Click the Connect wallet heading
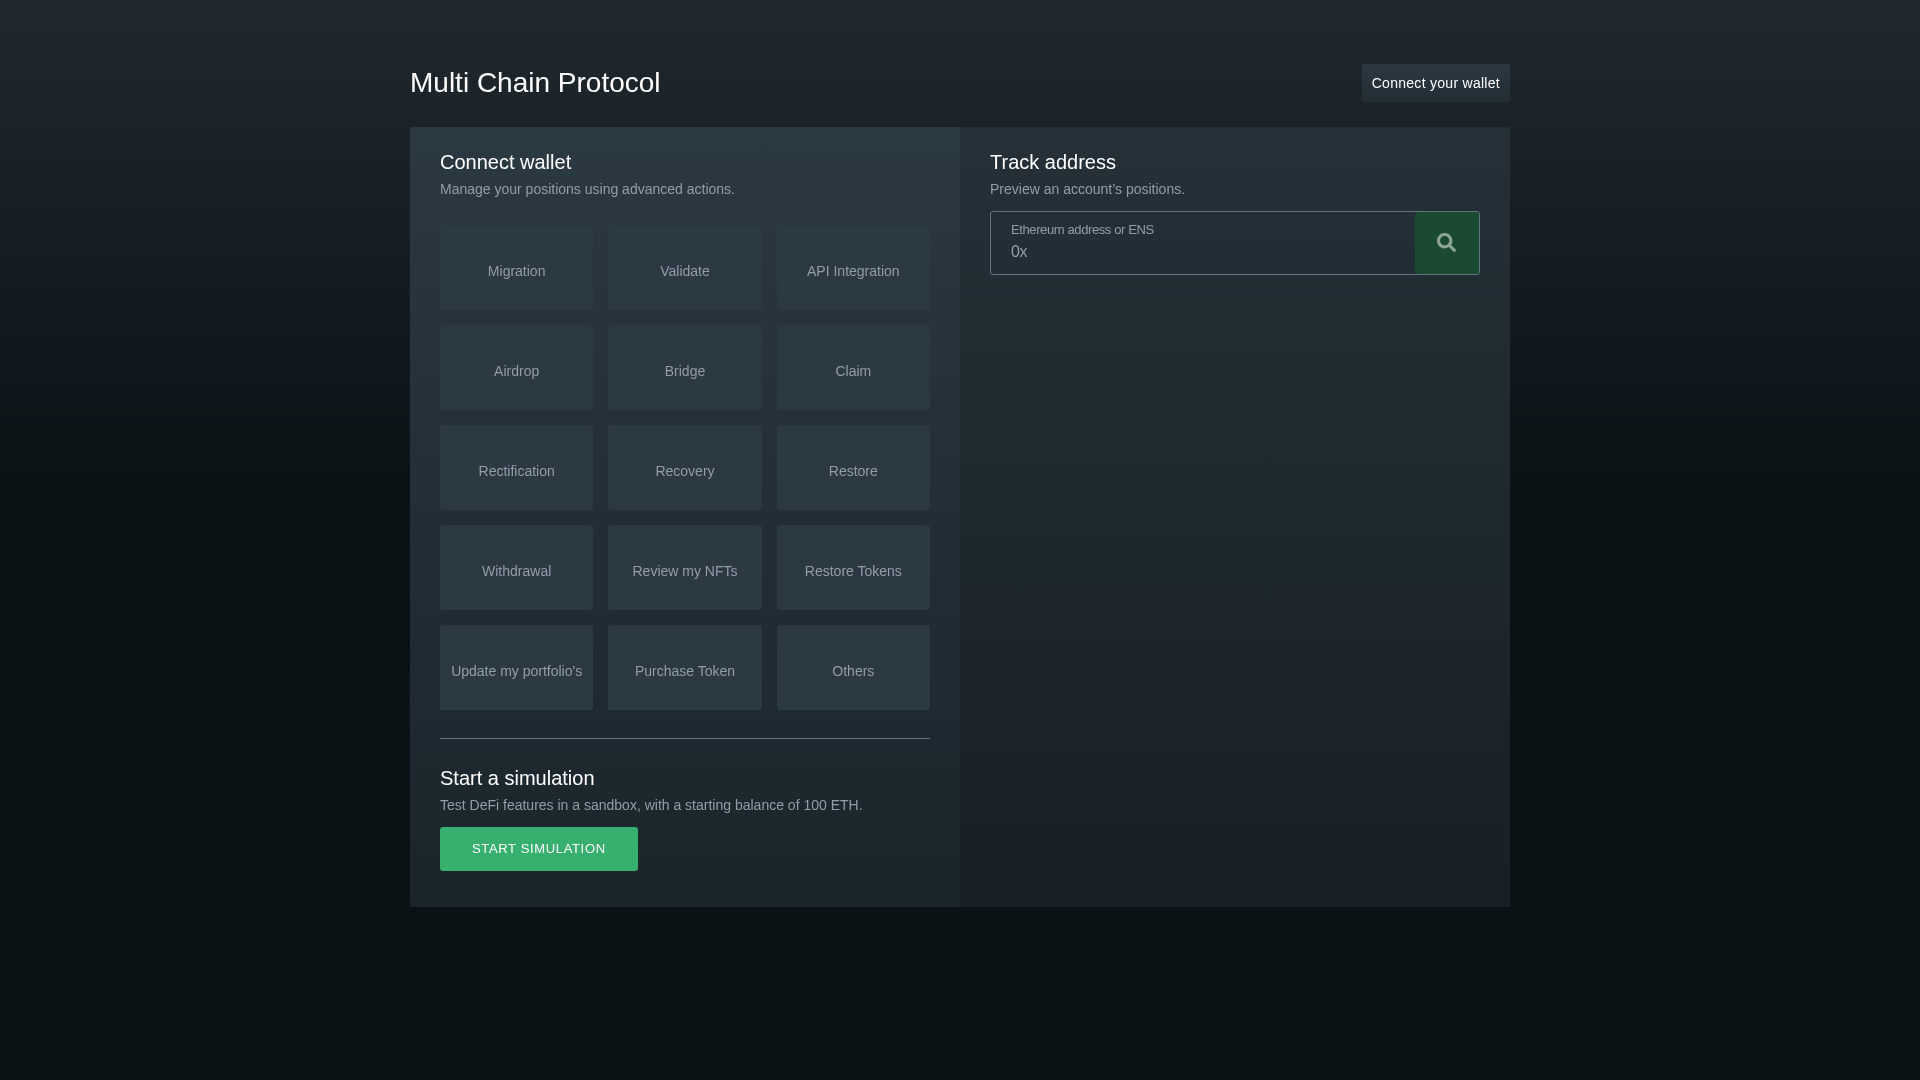This screenshot has height=1080, width=1920. (x=505, y=162)
